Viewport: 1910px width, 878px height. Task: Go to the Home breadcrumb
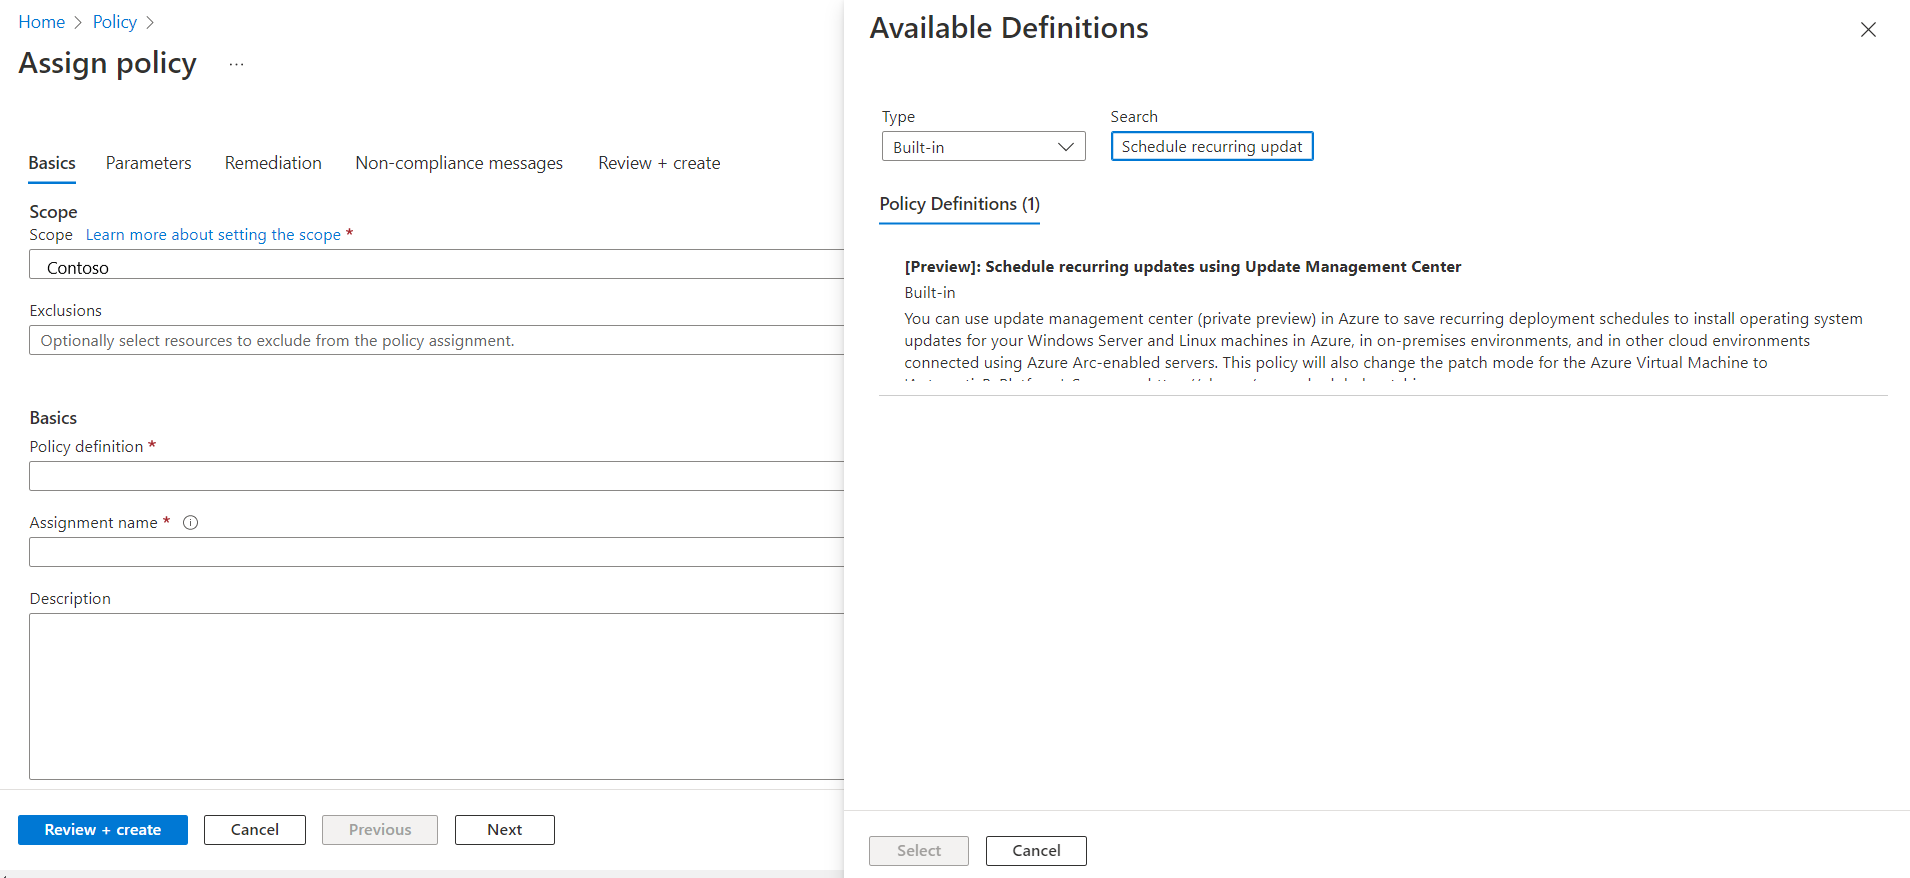(41, 22)
